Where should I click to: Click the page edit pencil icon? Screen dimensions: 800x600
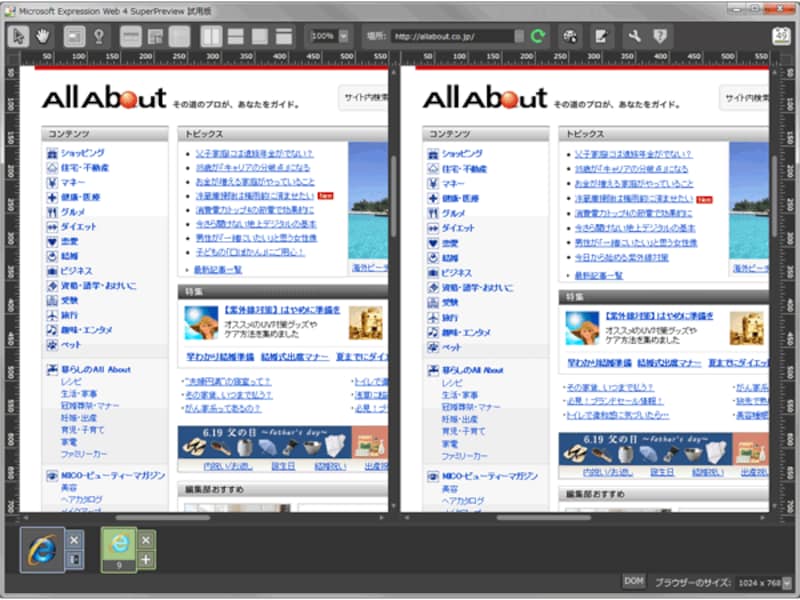603,35
